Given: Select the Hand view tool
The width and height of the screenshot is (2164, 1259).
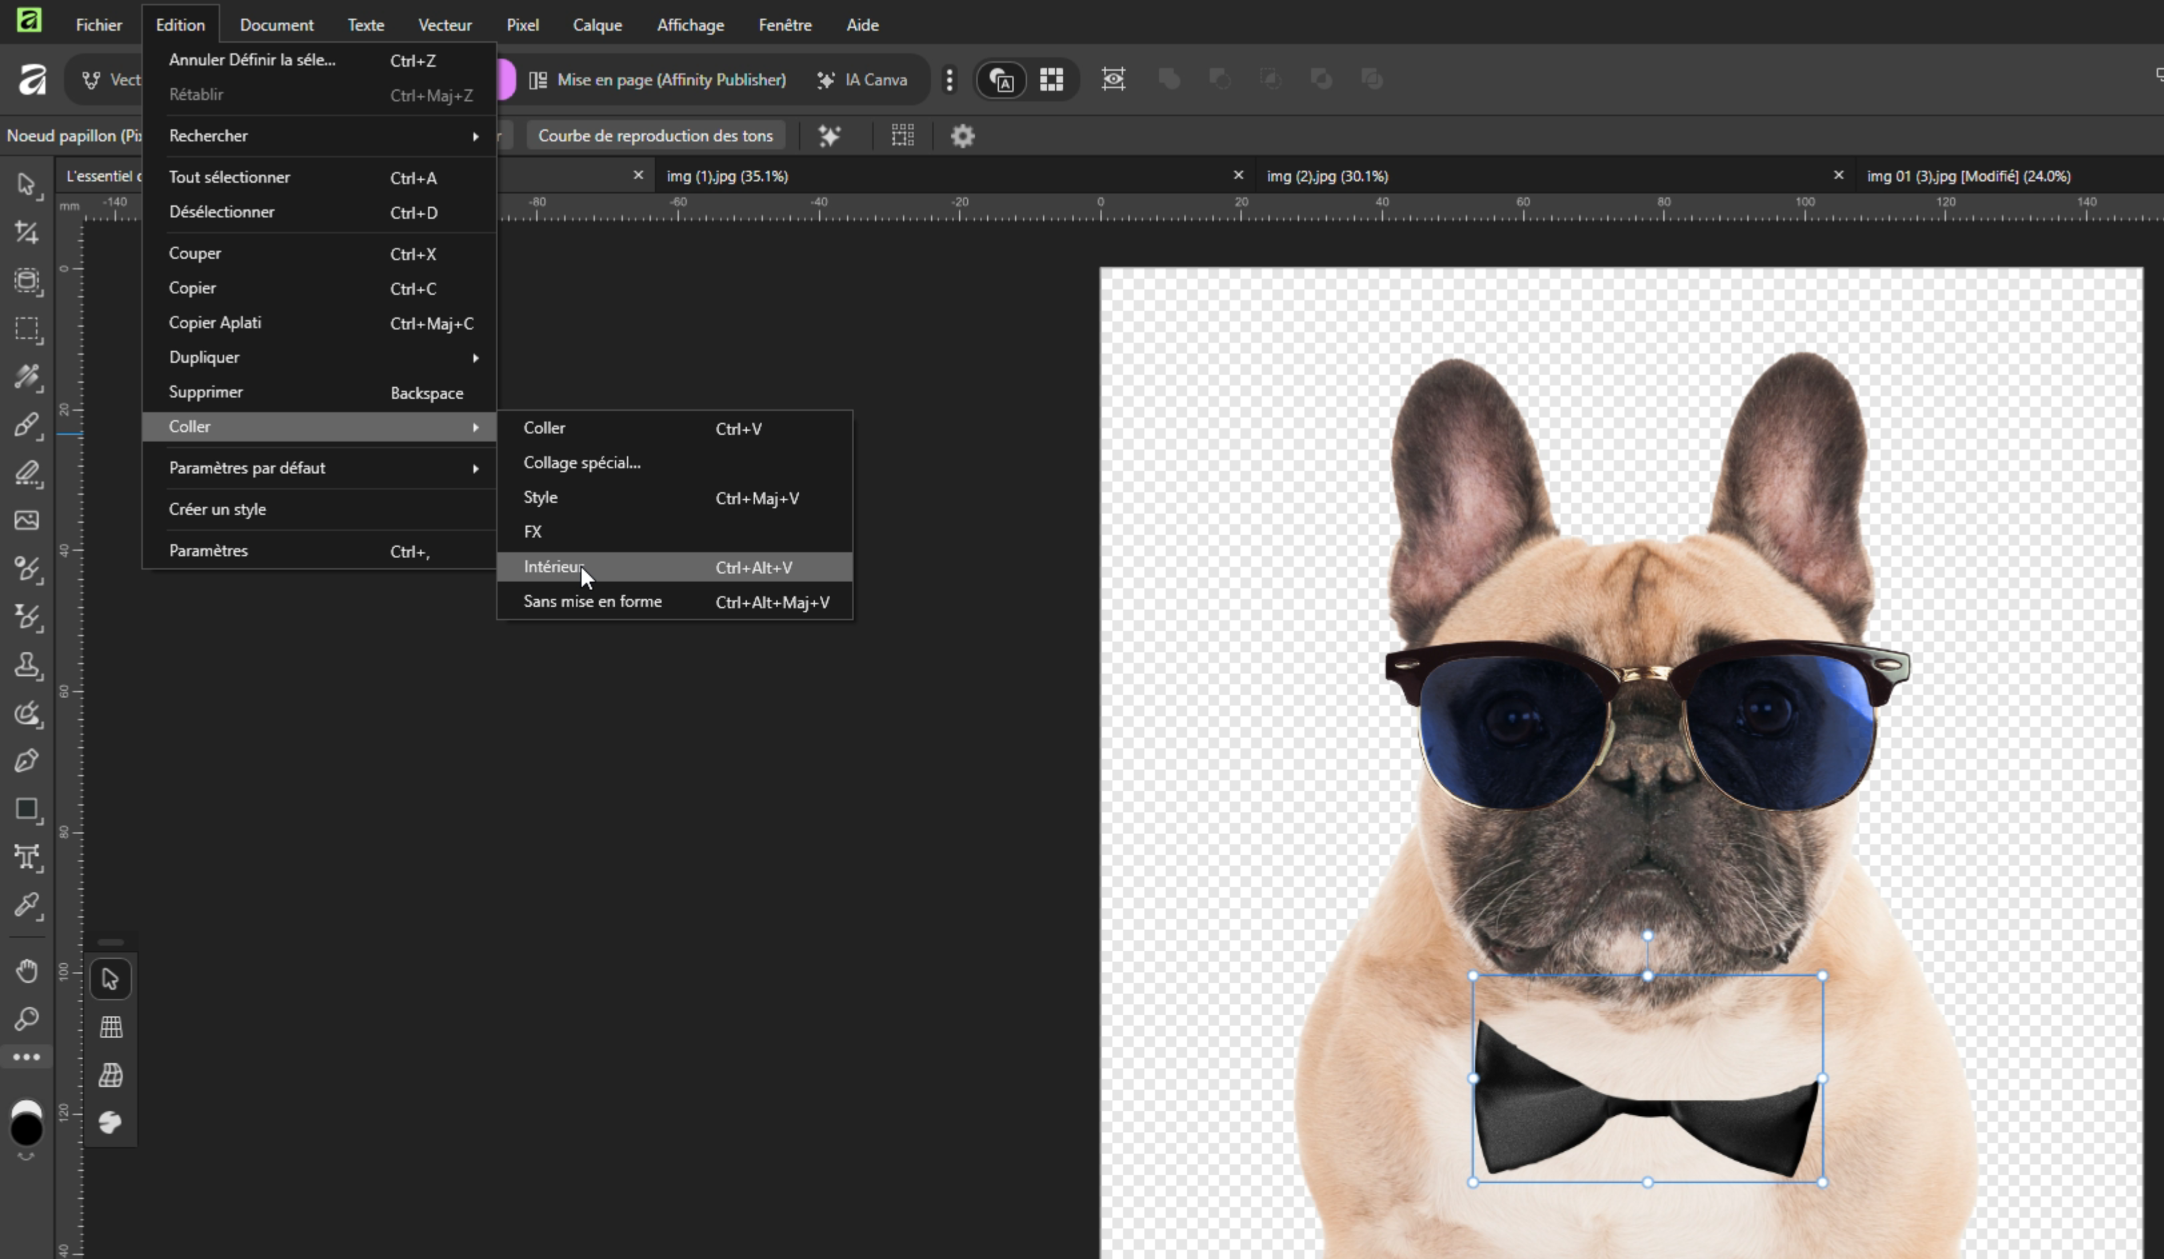Looking at the screenshot, I should [27, 971].
